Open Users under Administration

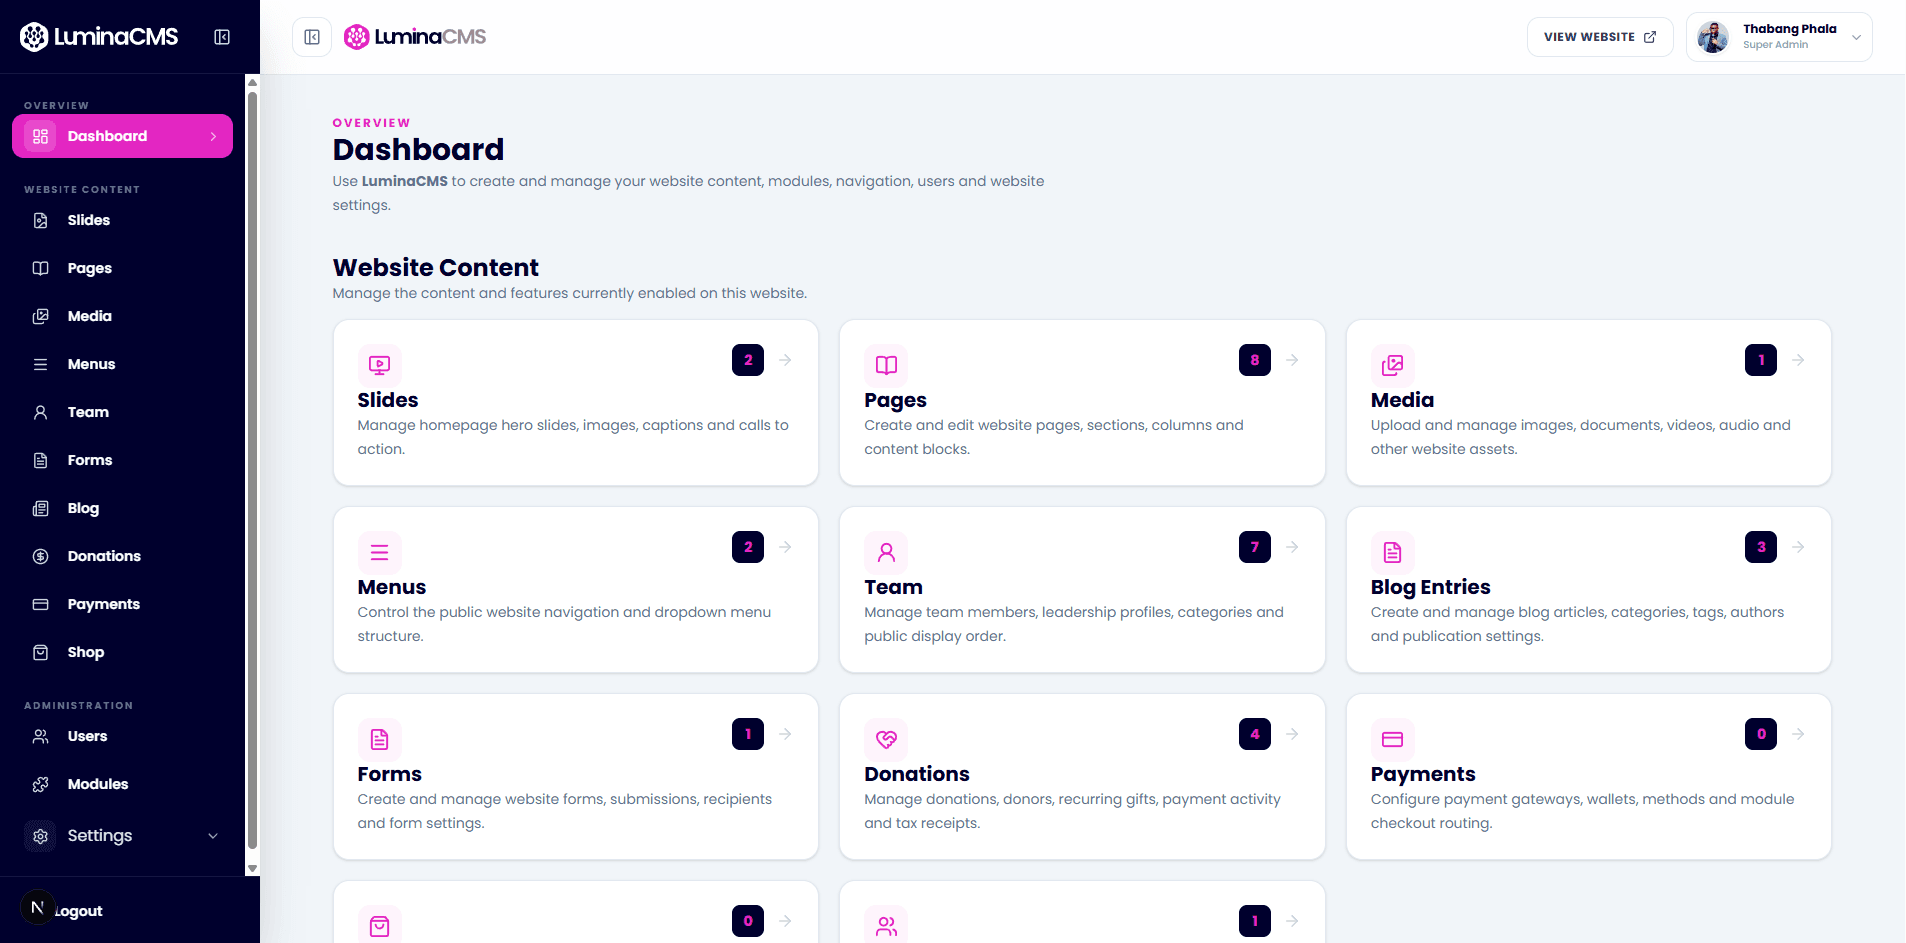point(122,736)
